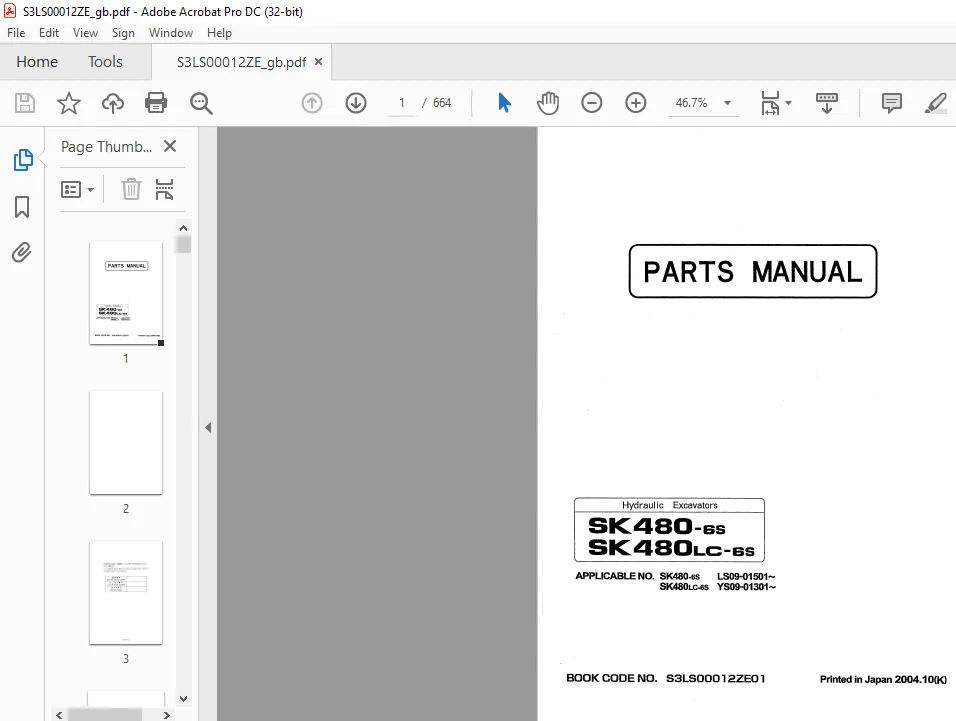Screen dimensions: 956x721
Task: Go to next page arrow
Action: coord(356,103)
